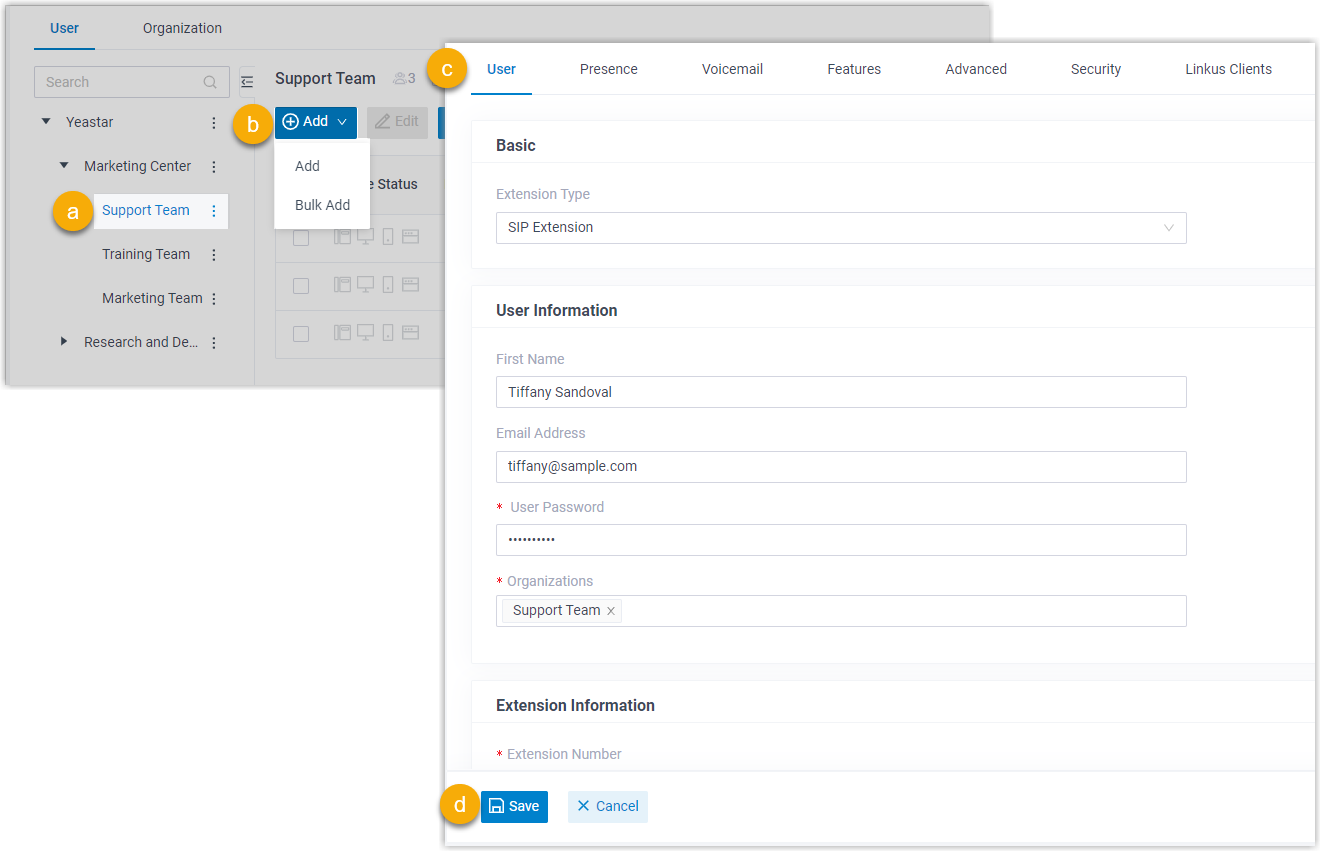Check the third extension row checkbox
Image resolution: width=1321 pixels, height=852 pixels.
tap(301, 332)
